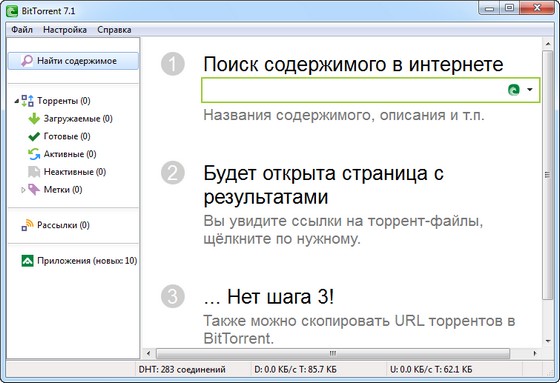Click the vertical scrollbar down arrow
This screenshot has height=383, width=560.
coord(548,341)
